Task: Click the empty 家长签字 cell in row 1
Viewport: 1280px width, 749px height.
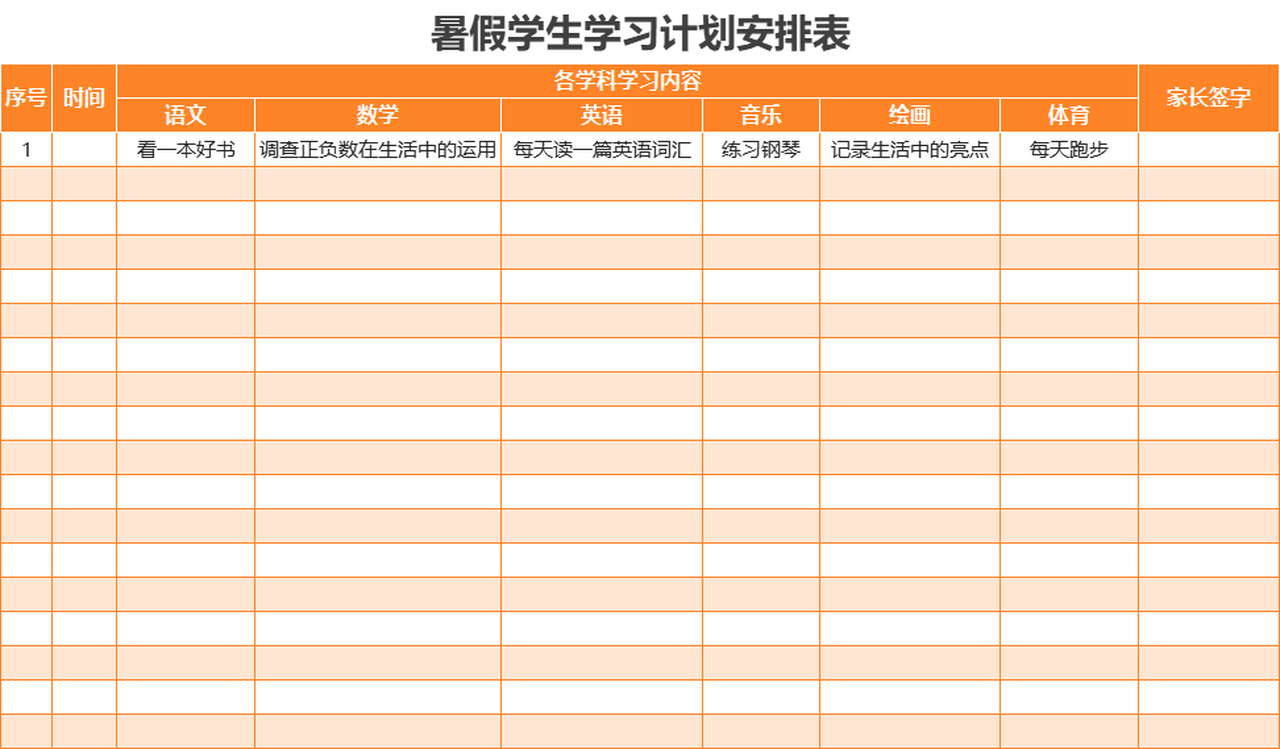Action: click(x=1209, y=150)
